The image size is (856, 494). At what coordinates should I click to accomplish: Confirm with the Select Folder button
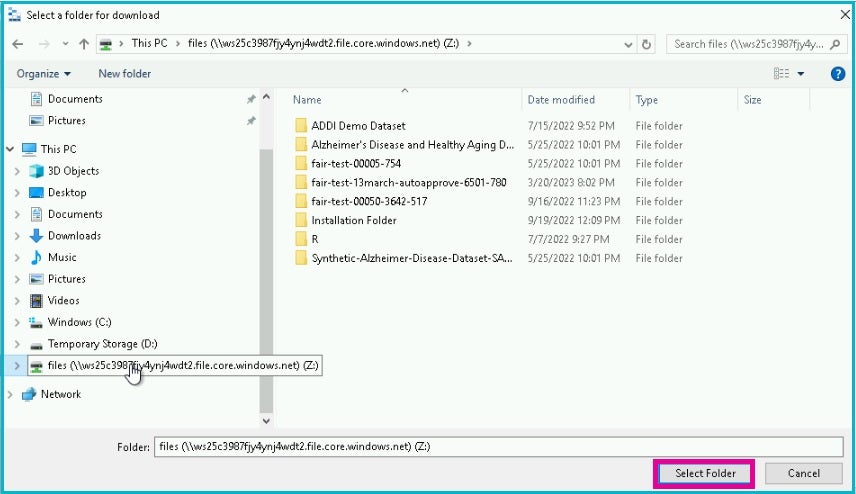705,473
